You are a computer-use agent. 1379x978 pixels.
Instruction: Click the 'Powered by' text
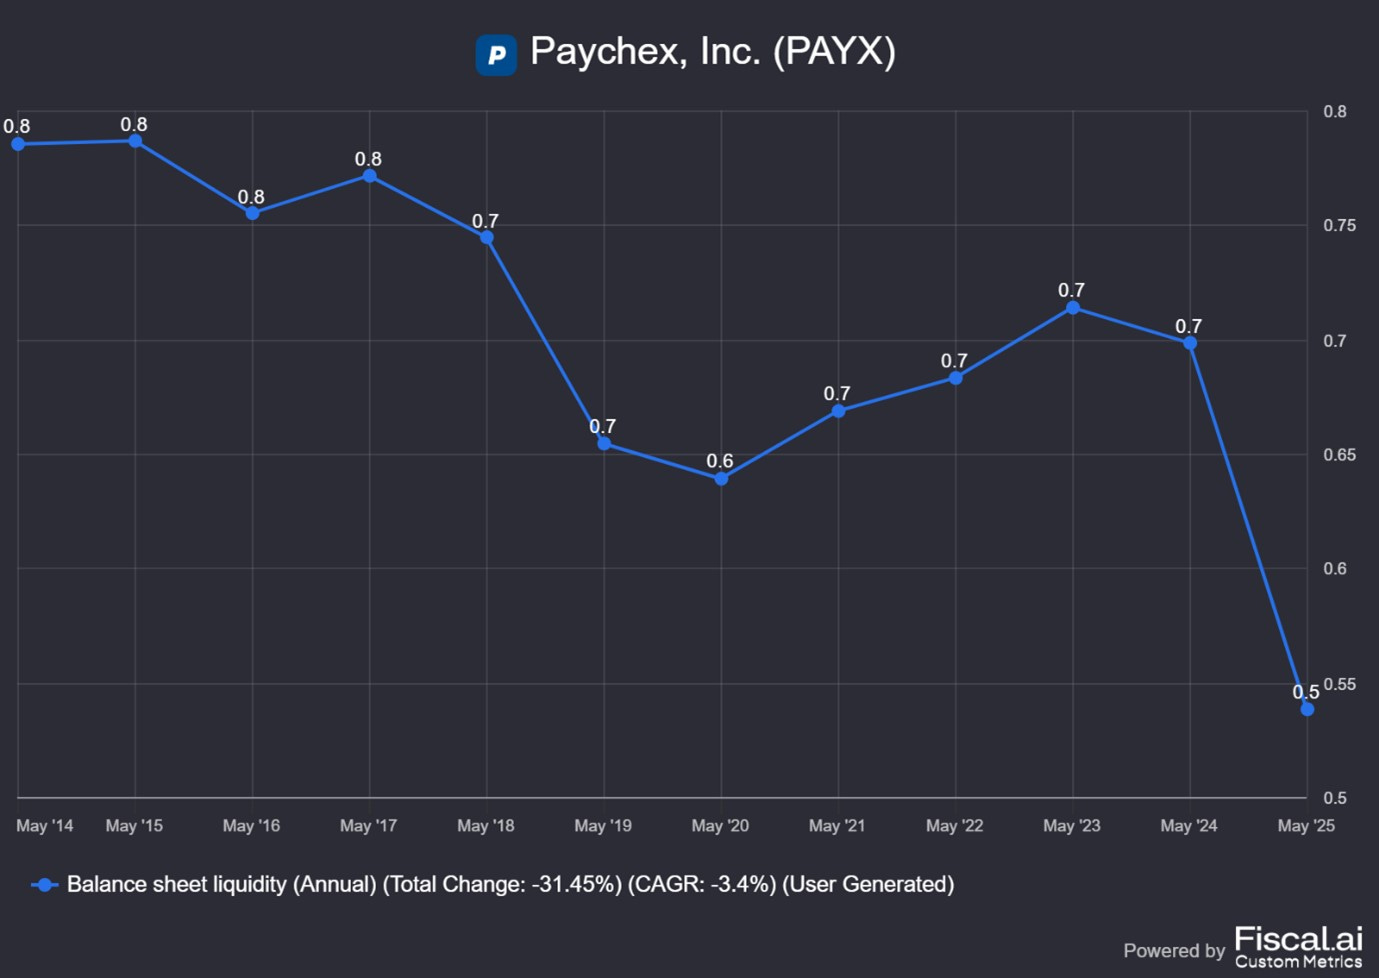click(1174, 951)
